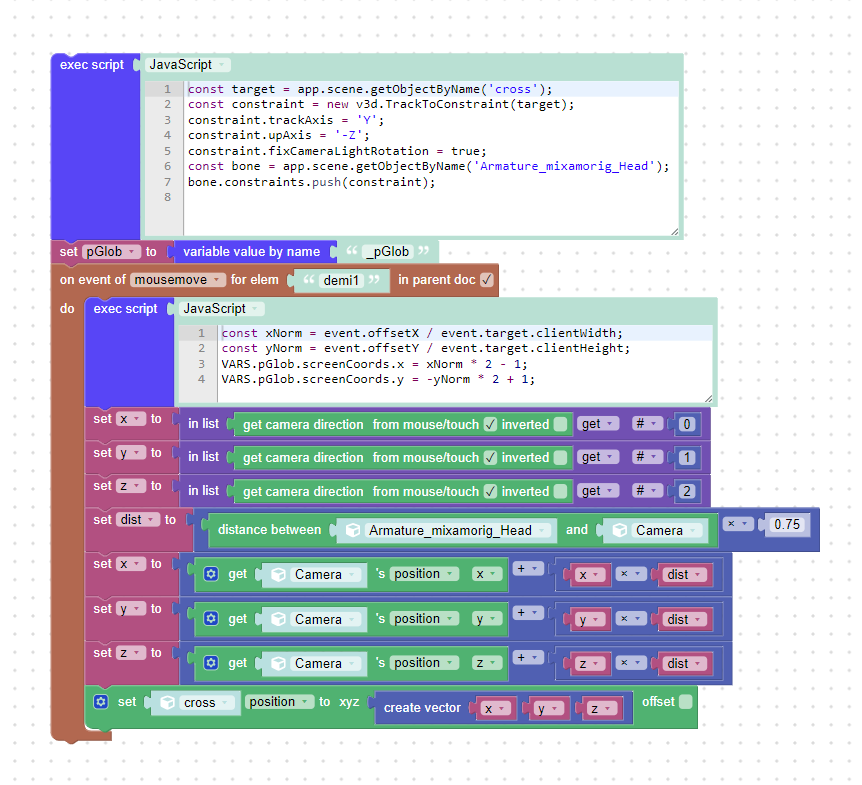Open the mousemove event type dropdown
The image size is (862, 785).
pyautogui.click(x=178, y=280)
